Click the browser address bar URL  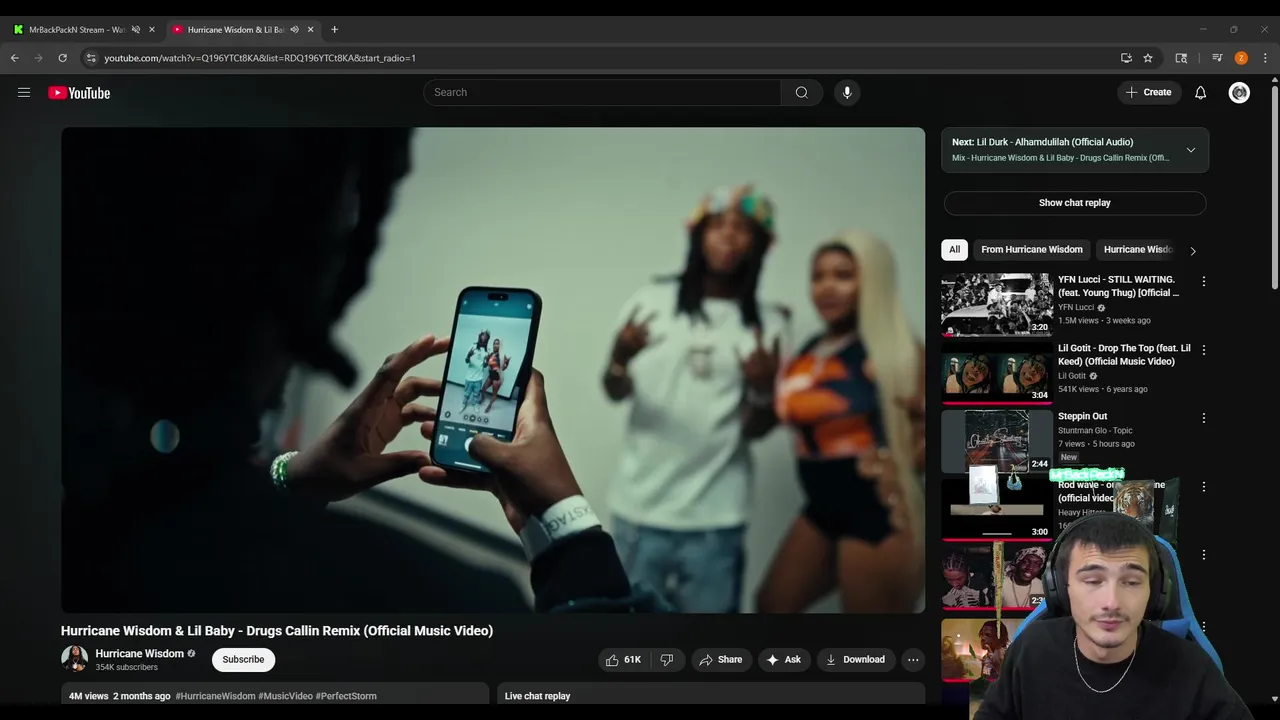[x=260, y=58]
